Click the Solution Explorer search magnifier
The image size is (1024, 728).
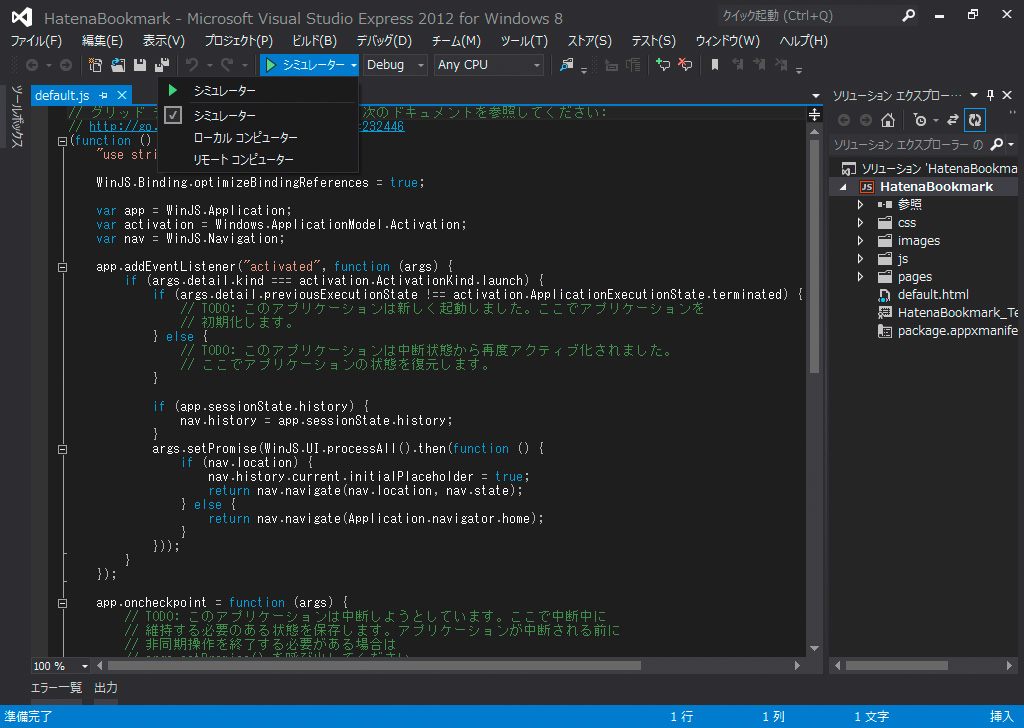[997, 144]
